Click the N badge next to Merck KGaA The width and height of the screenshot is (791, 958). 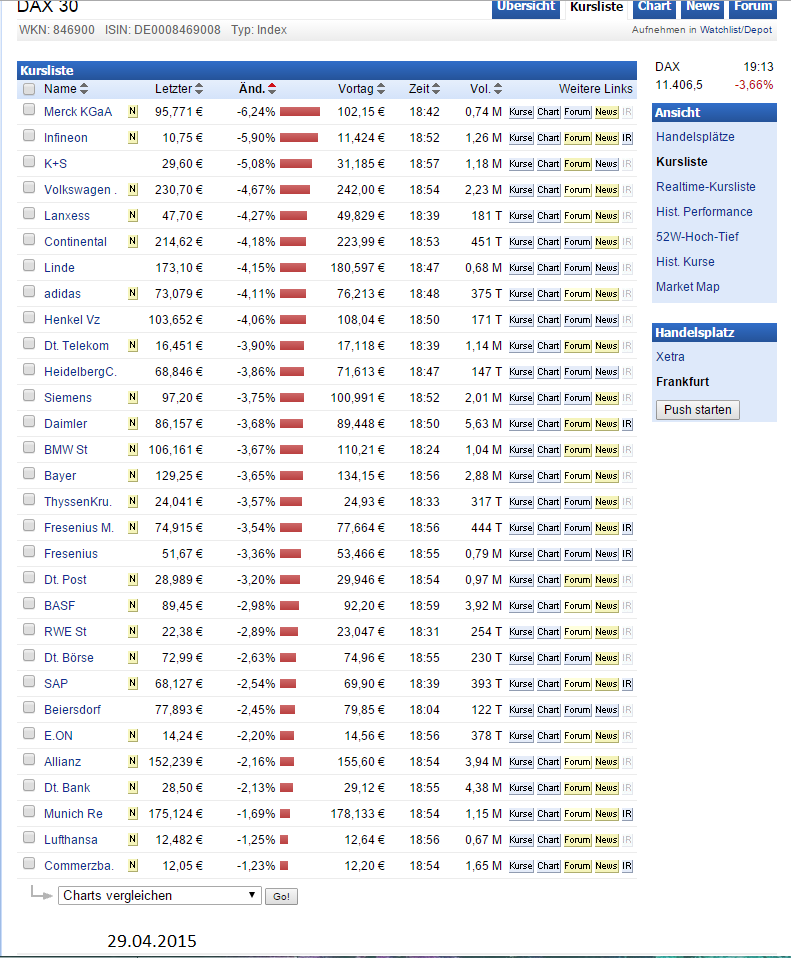(133, 111)
